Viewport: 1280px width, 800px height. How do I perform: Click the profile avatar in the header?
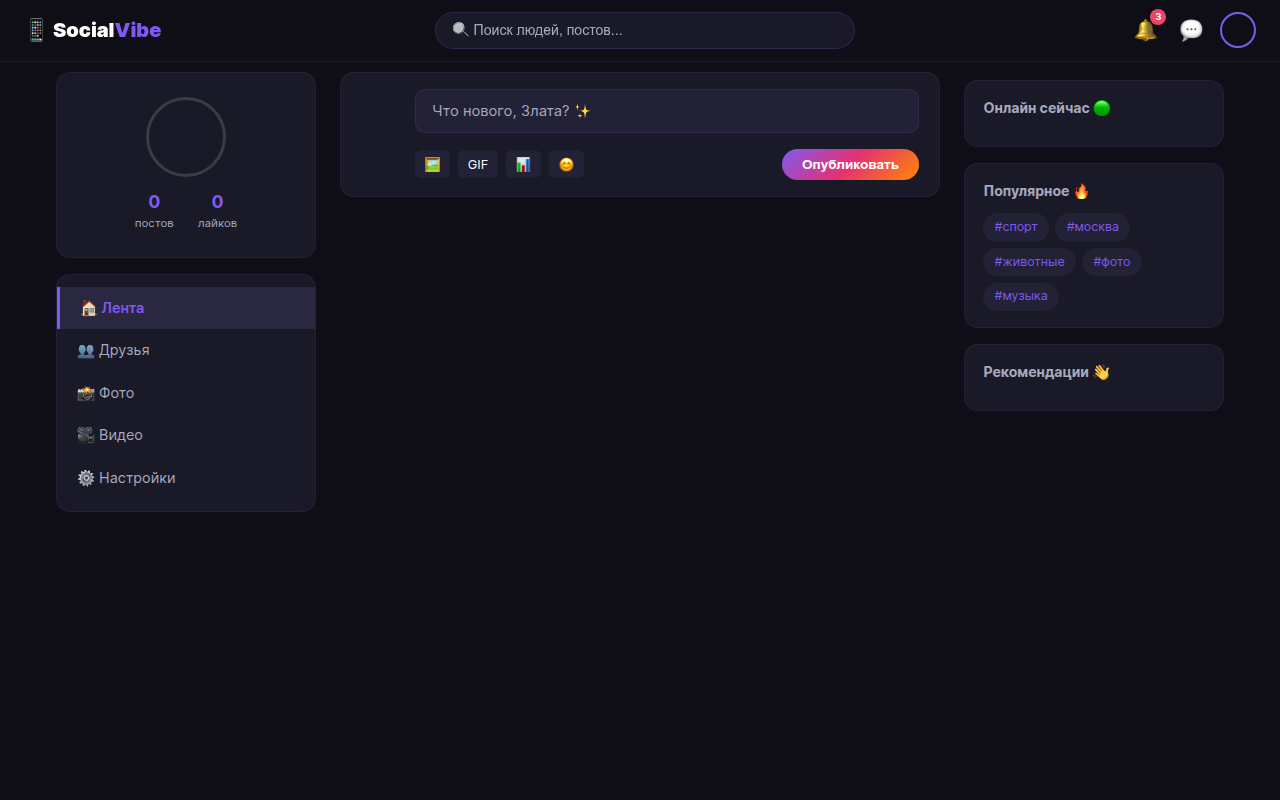[1238, 30]
